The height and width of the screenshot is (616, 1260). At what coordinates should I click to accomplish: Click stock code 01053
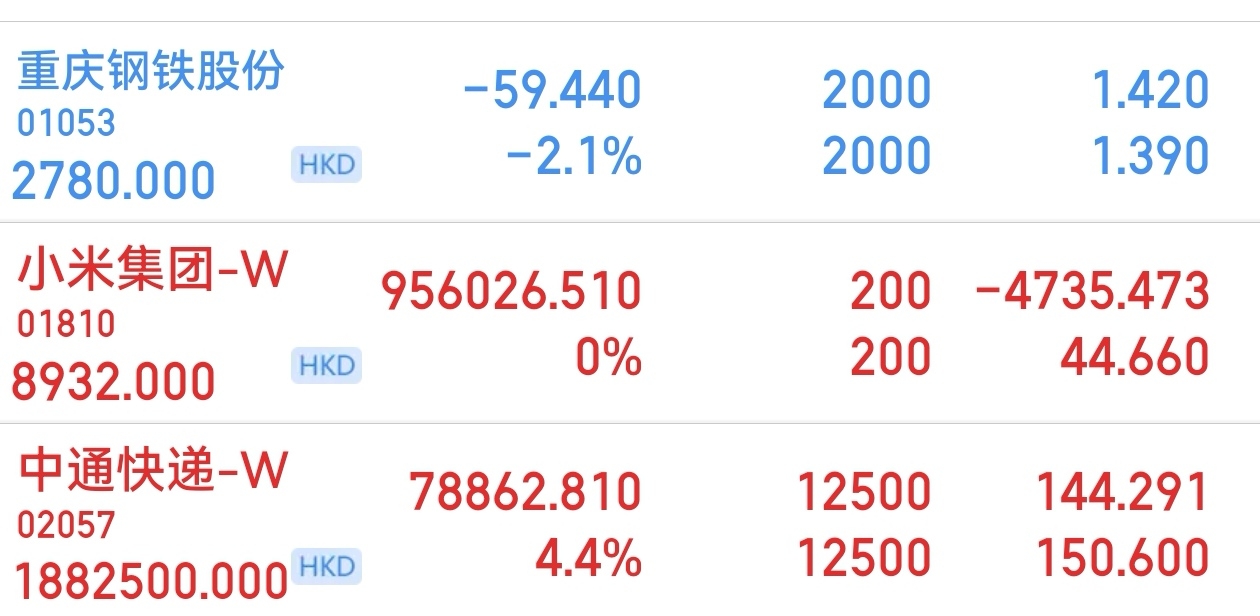pyautogui.click(x=66, y=123)
